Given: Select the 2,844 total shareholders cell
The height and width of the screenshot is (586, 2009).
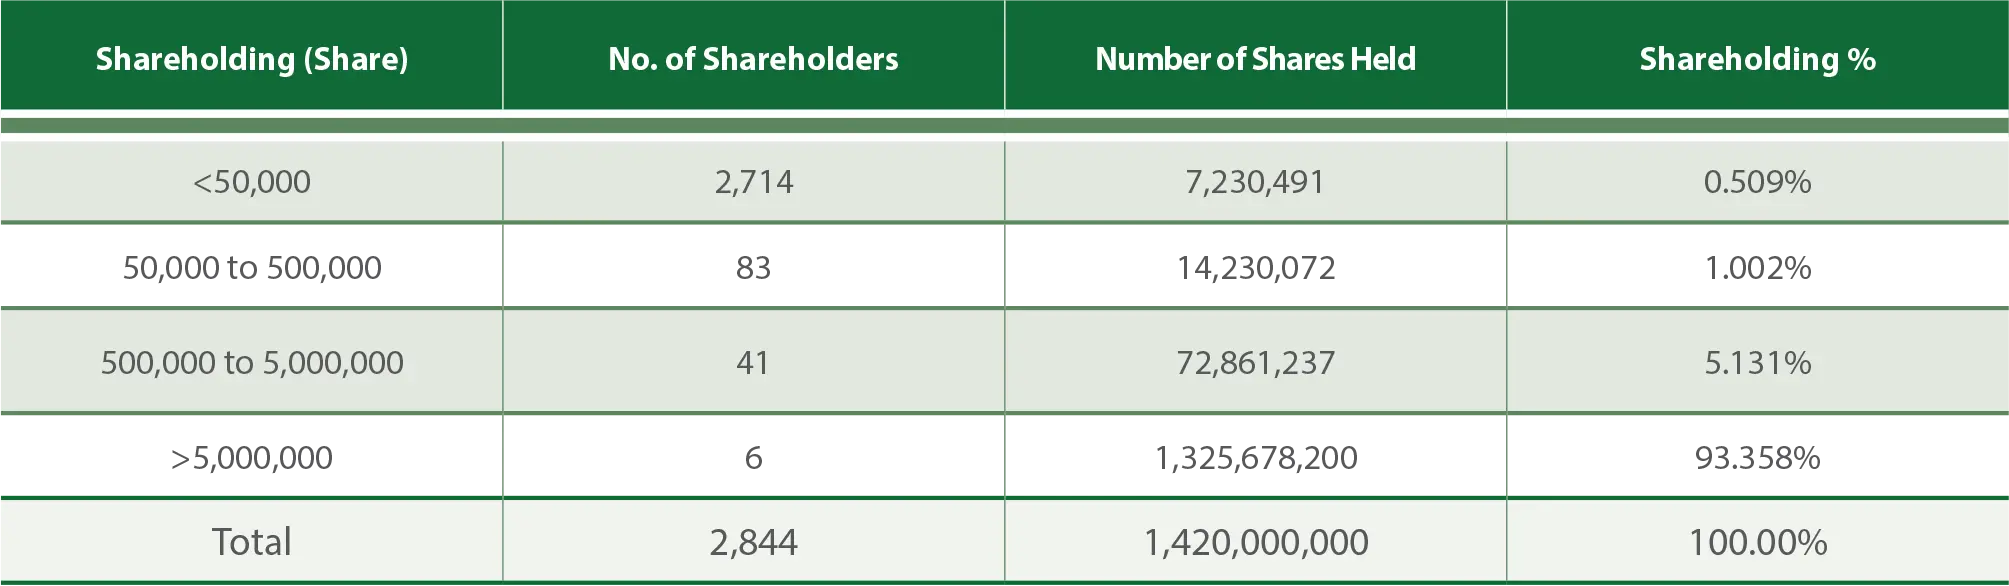Looking at the screenshot, I should 753,542.
